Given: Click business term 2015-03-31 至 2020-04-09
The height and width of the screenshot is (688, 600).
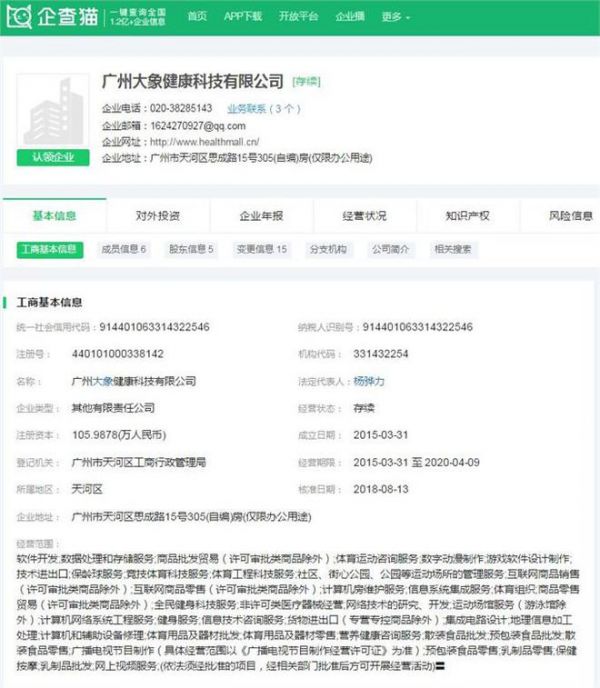Looking at the screenshot, I should click(x=416, y=462).
